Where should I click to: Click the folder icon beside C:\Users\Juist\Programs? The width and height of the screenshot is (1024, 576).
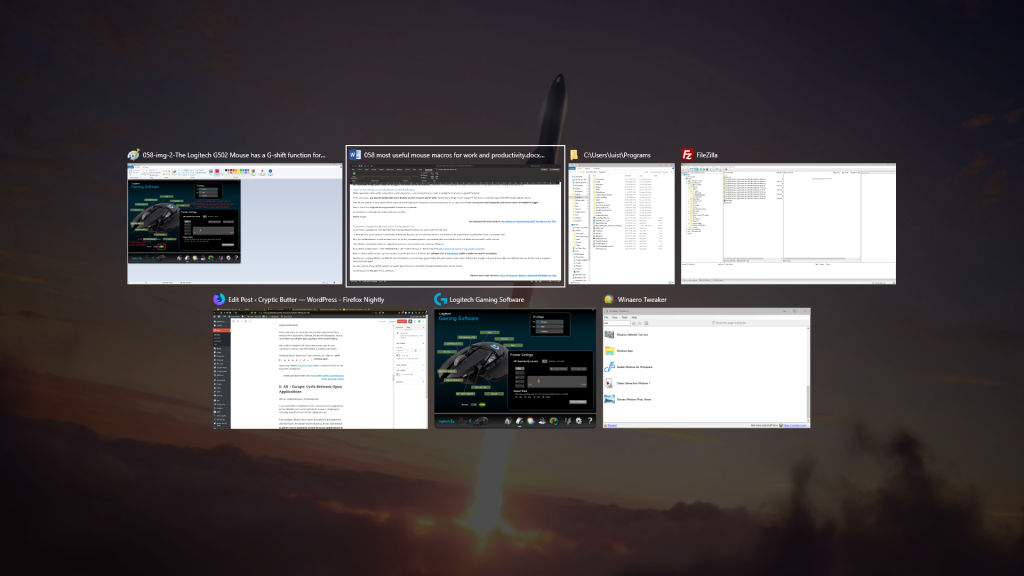coord(575,155)
